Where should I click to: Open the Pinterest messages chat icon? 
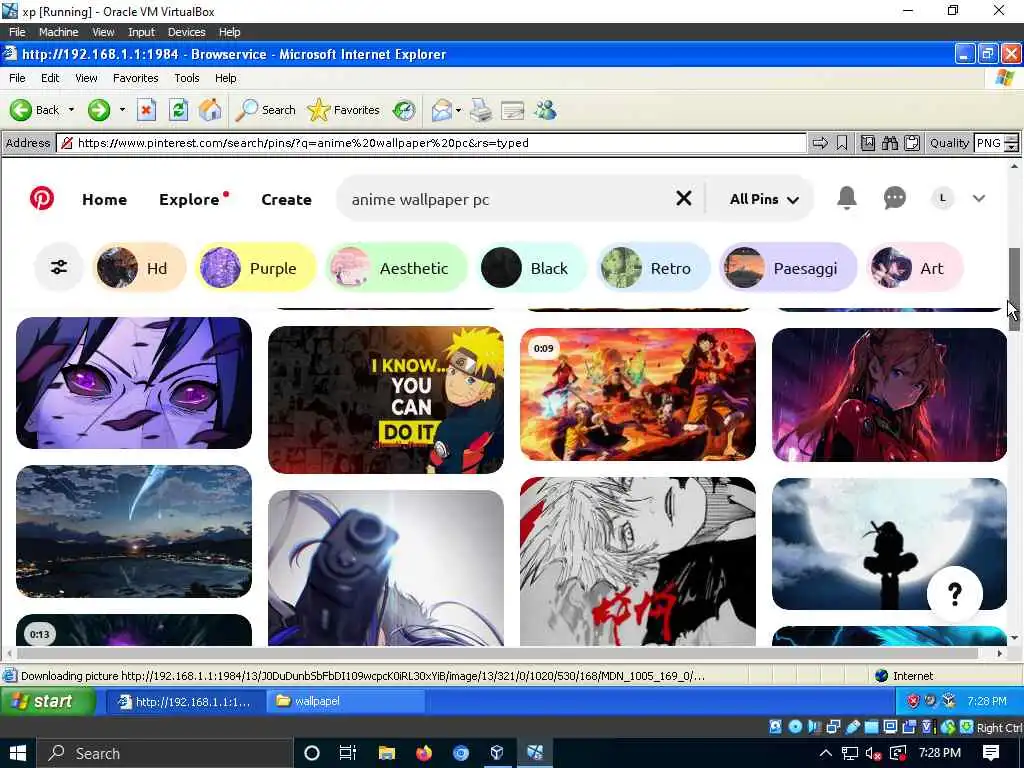click(x=894, y=198)
